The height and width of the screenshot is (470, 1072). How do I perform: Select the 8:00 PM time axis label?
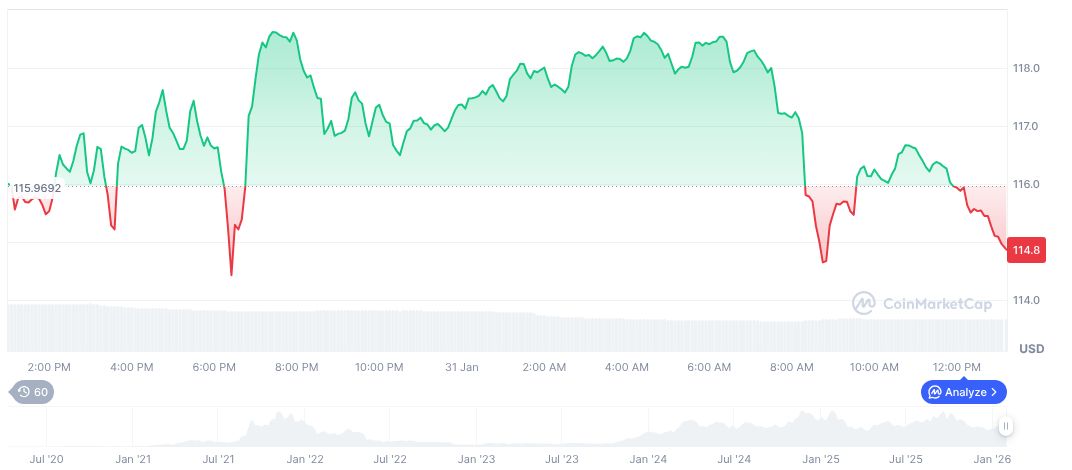click(x=296, y=368)
